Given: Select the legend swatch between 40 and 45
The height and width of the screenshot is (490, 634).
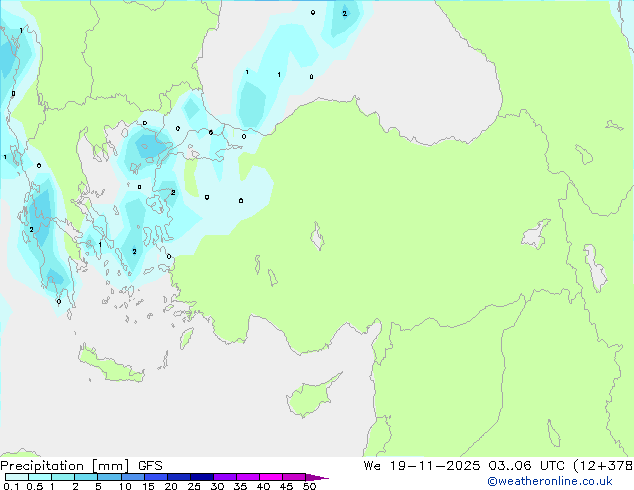Looking at the screenshot, I should click(x=271, y=477).
